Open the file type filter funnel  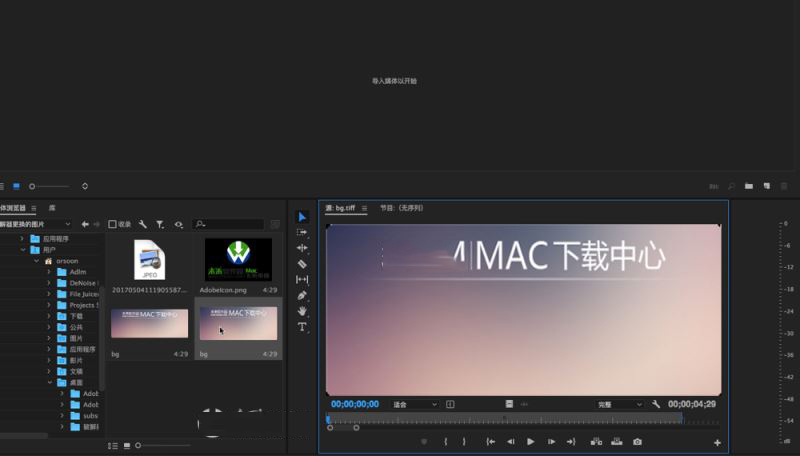(160, 224)
